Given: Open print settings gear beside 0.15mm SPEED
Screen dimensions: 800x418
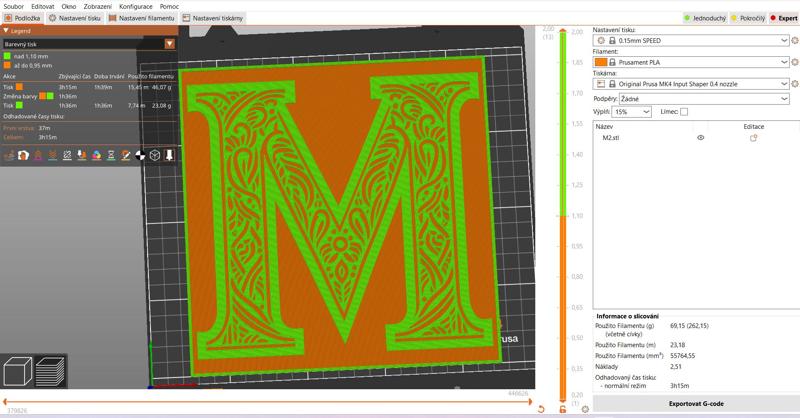Looking at the screenshot, I should [795, 40].
